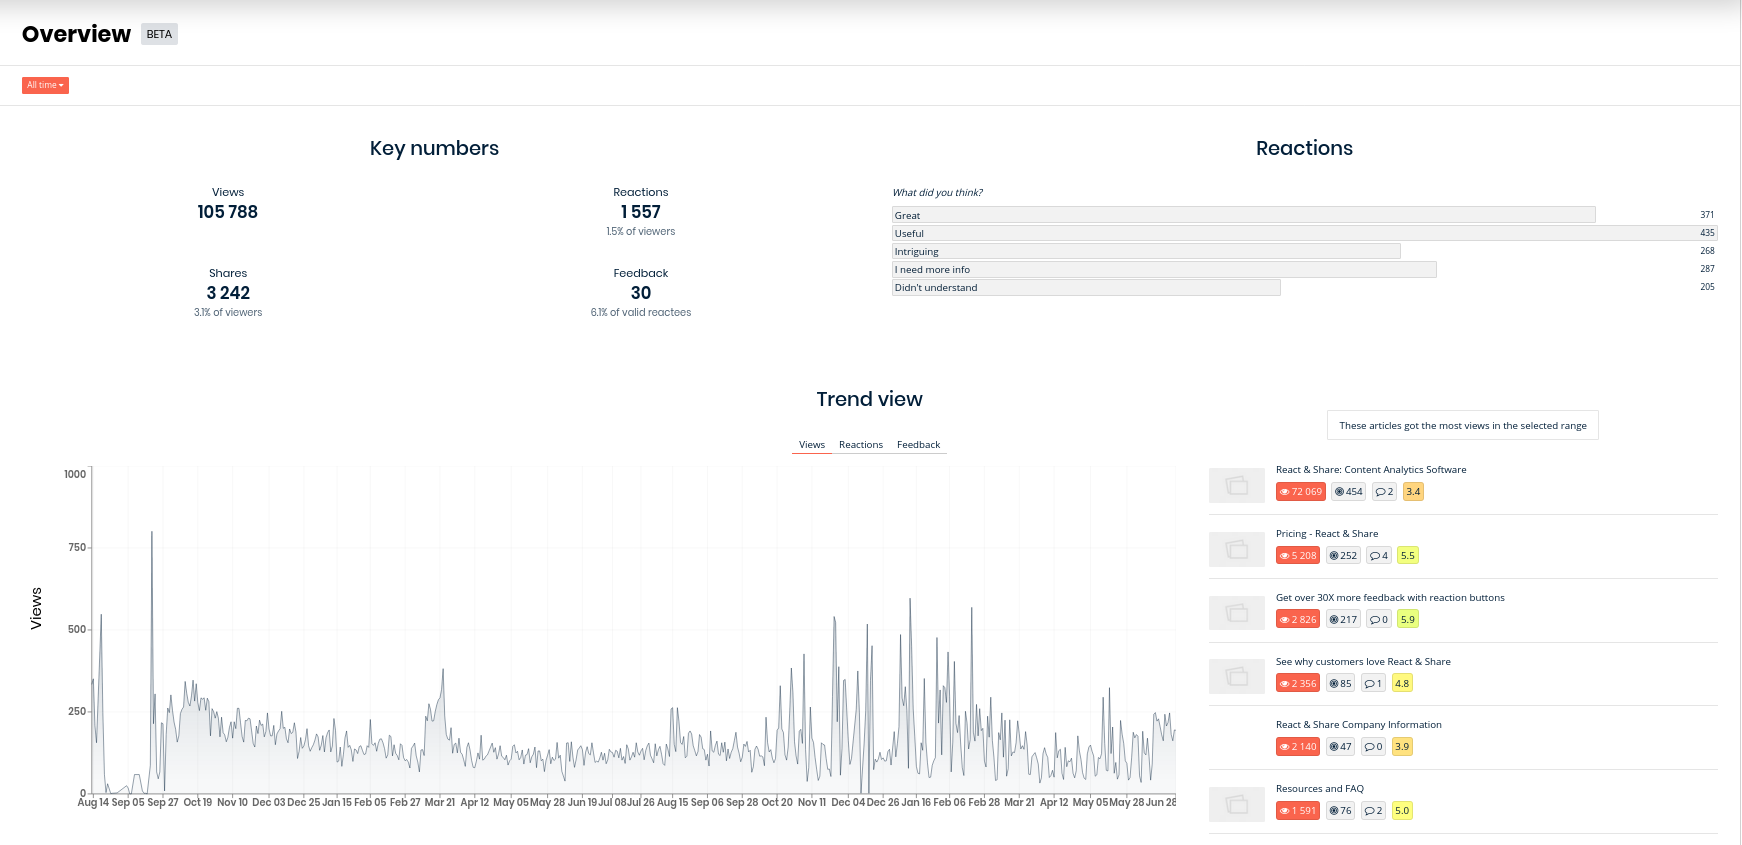Screen dimensions: 1742x845
Task: Click the Feedback total 30
Action: click(x=641, y=293)
